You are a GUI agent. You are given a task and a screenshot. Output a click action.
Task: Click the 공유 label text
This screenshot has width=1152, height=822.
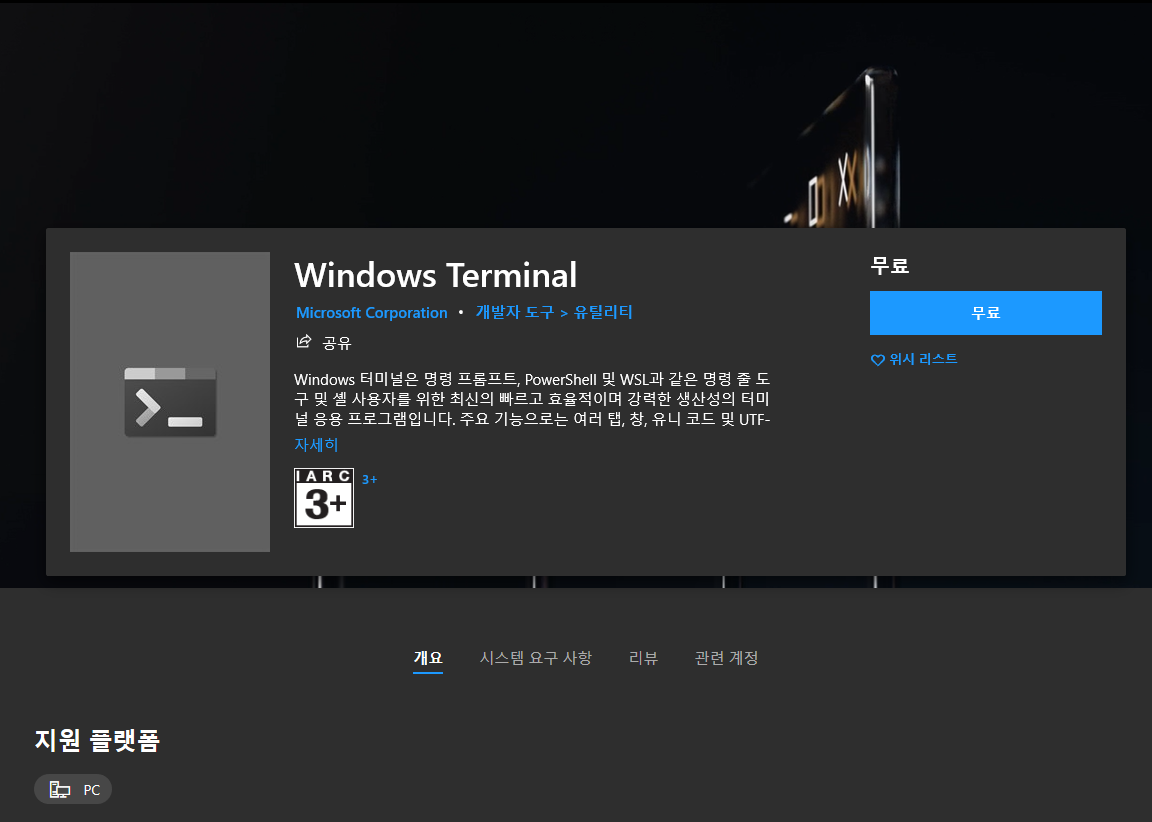tap(337, 343)
